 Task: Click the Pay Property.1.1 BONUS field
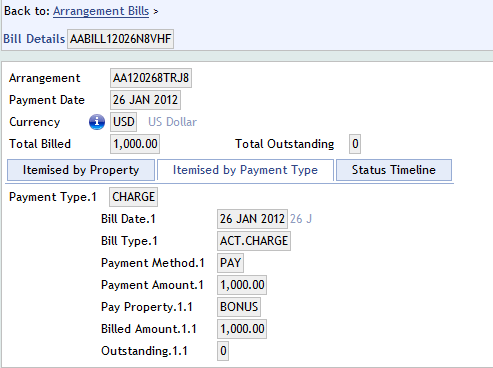tap(239, 307)
